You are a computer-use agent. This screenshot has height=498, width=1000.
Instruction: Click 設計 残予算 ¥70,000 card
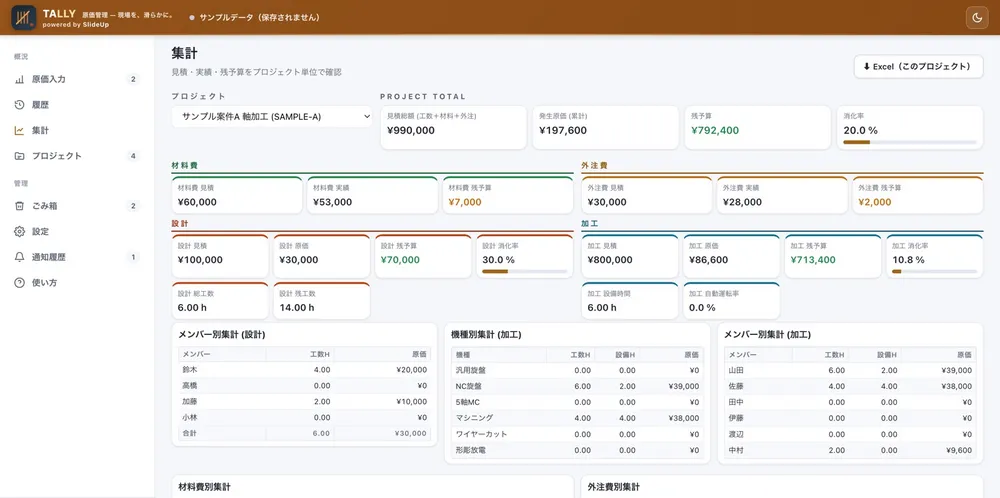point(423,256)
